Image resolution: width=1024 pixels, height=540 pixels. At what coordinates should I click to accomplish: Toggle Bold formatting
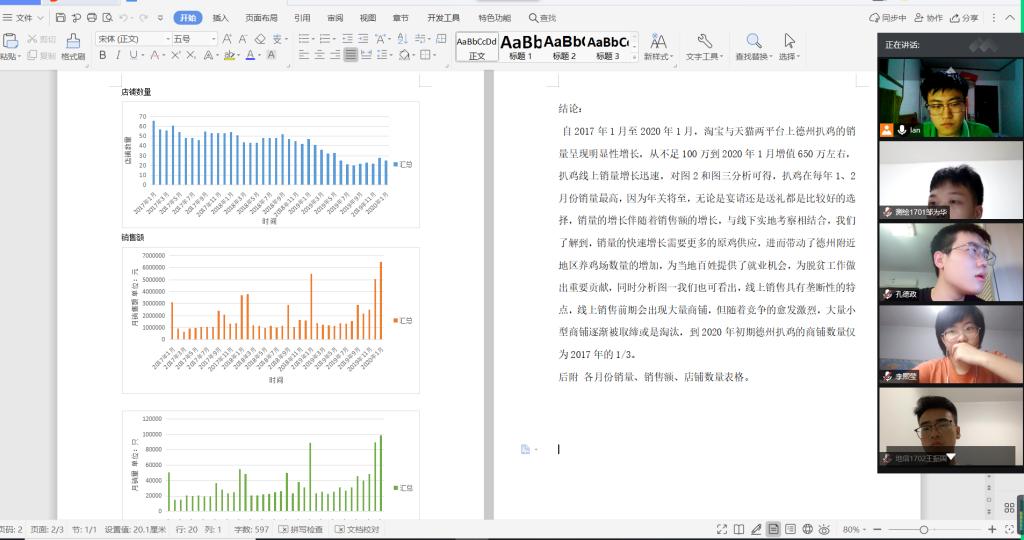[103, 56]
